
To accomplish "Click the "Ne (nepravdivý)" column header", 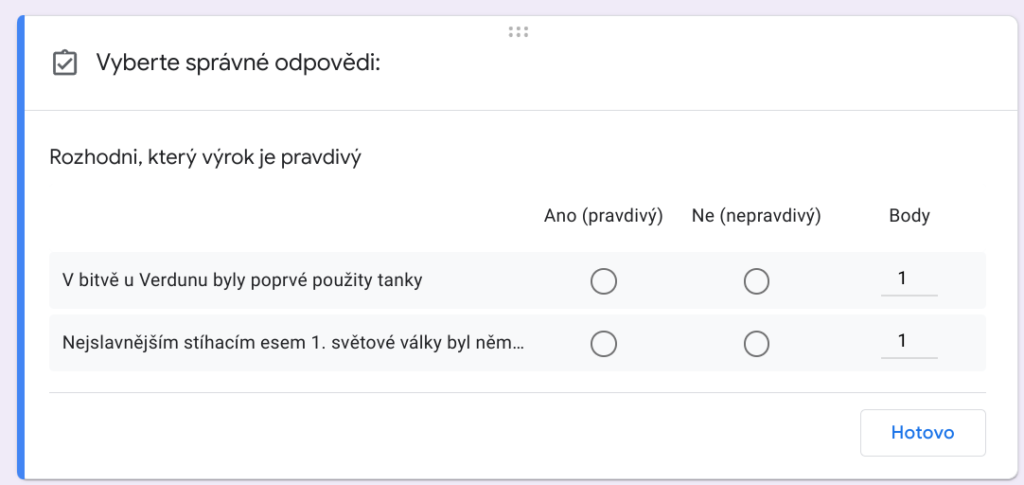I will (x=756, y=216).
